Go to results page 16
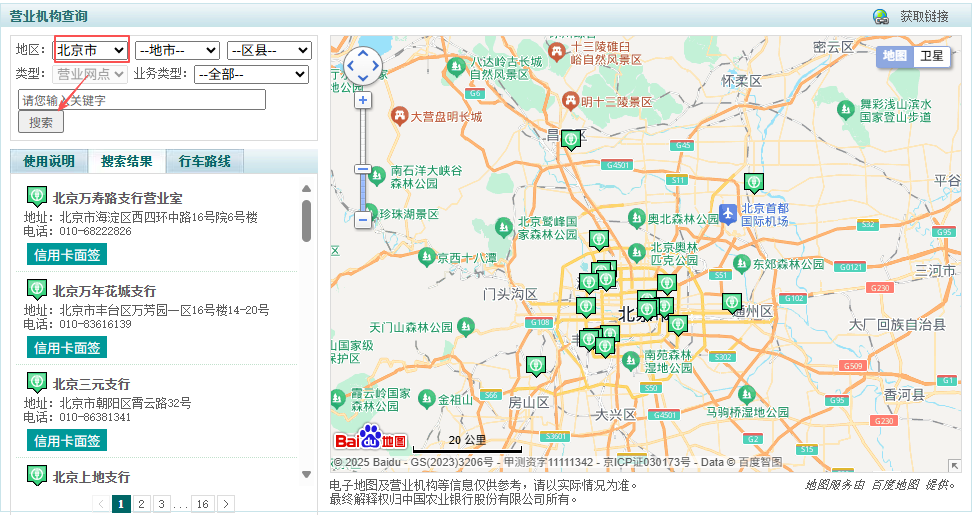The height and width of the screenshot is (515, 972). (203, 504)
